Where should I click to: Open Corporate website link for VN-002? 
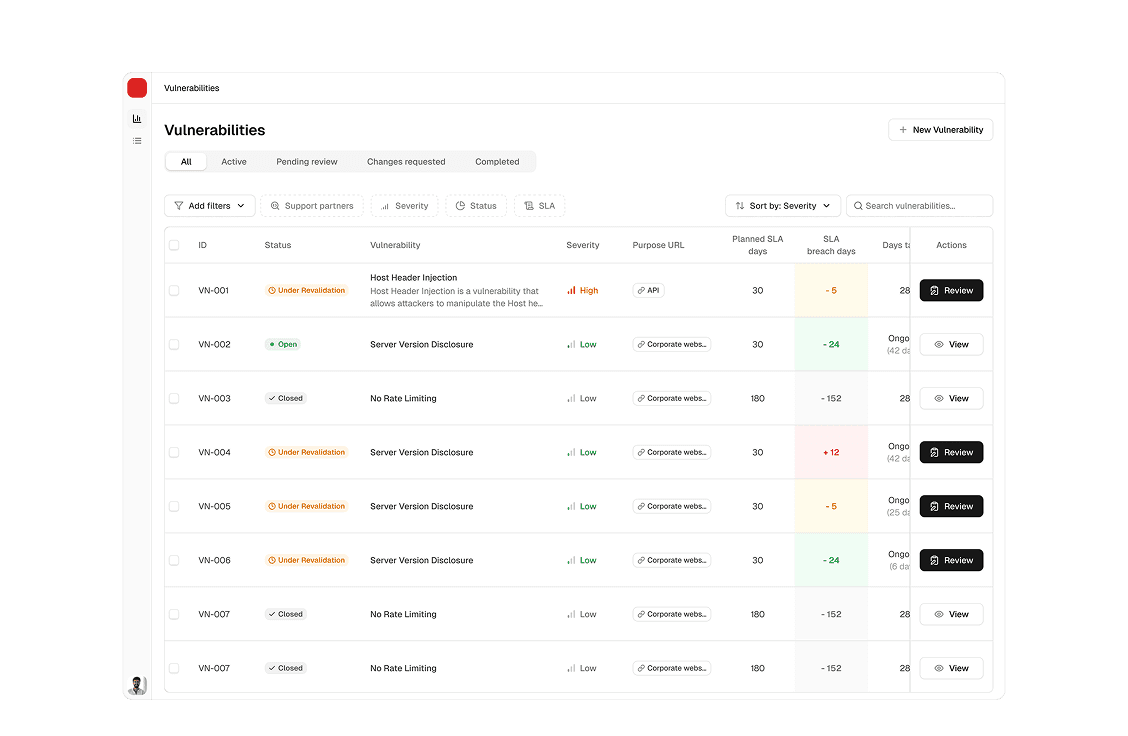tap(672, 345)
